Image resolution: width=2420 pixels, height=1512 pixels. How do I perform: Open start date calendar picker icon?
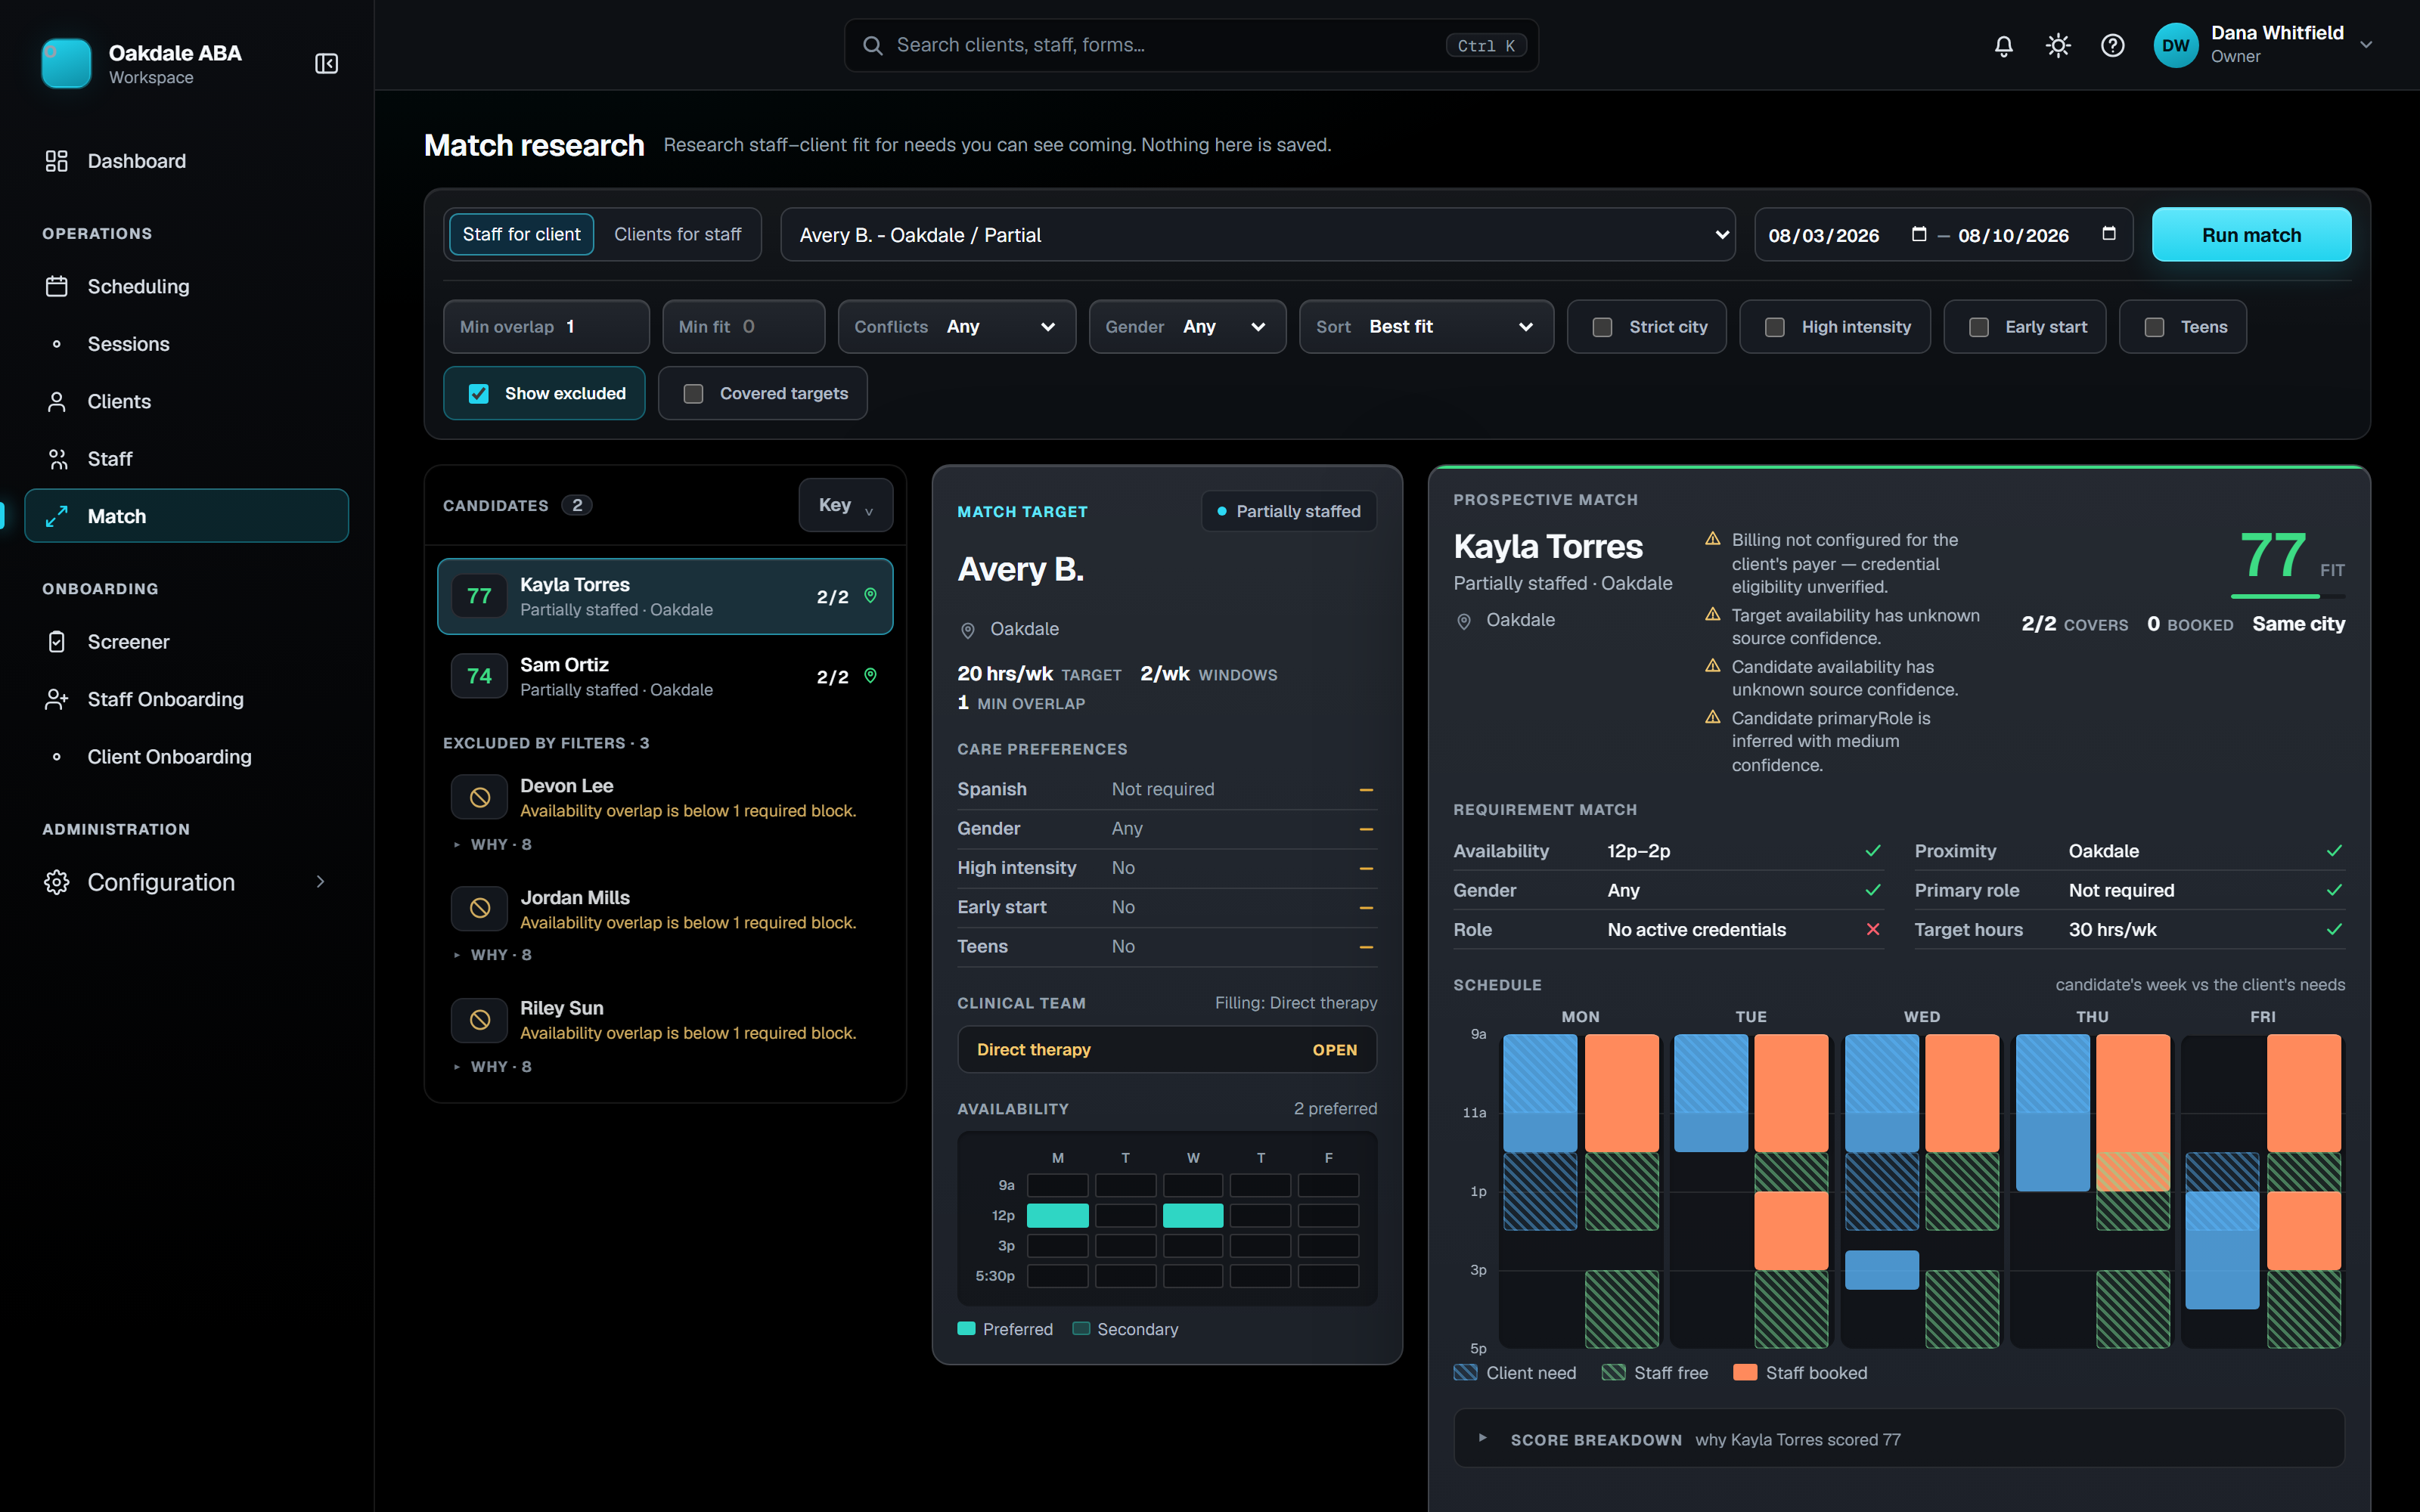tap(1918, 234)
